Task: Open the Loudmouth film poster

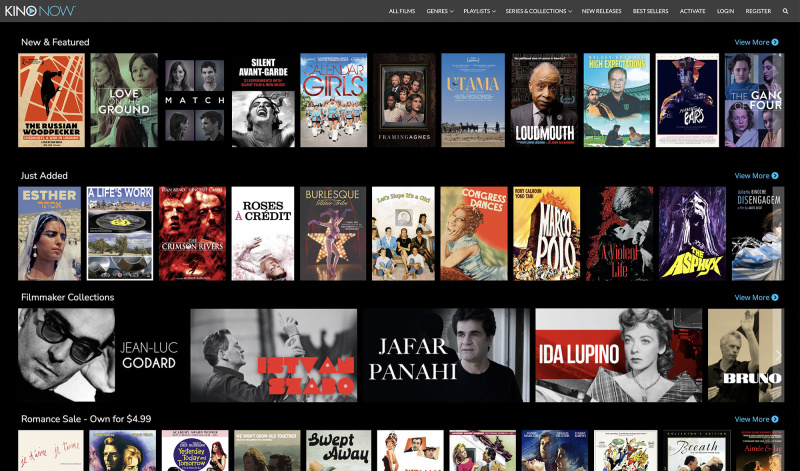Action: coord(544,100)
